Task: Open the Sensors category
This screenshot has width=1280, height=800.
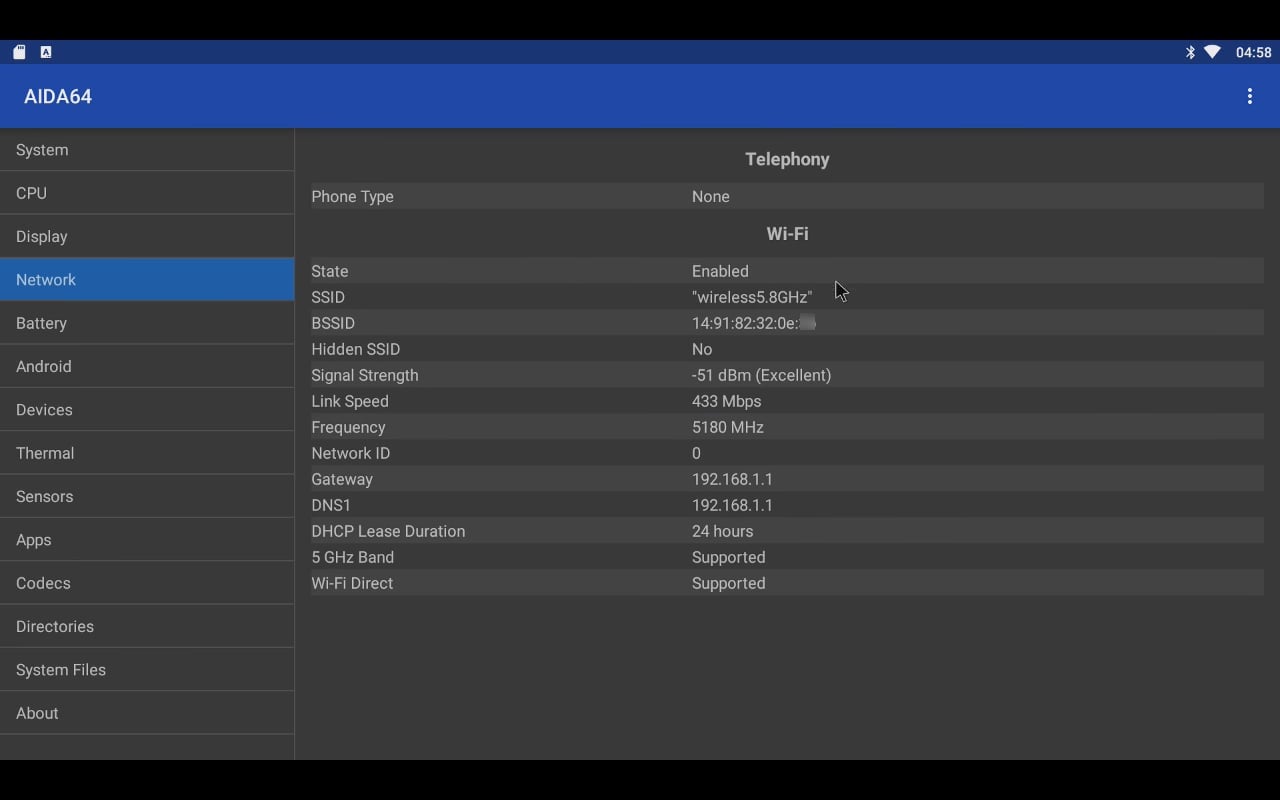Action: [147, 496]
